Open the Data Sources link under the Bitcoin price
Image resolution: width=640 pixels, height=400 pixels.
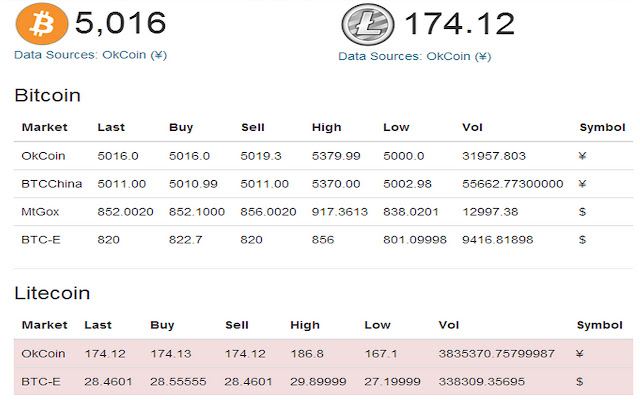(x=91, y=55)
